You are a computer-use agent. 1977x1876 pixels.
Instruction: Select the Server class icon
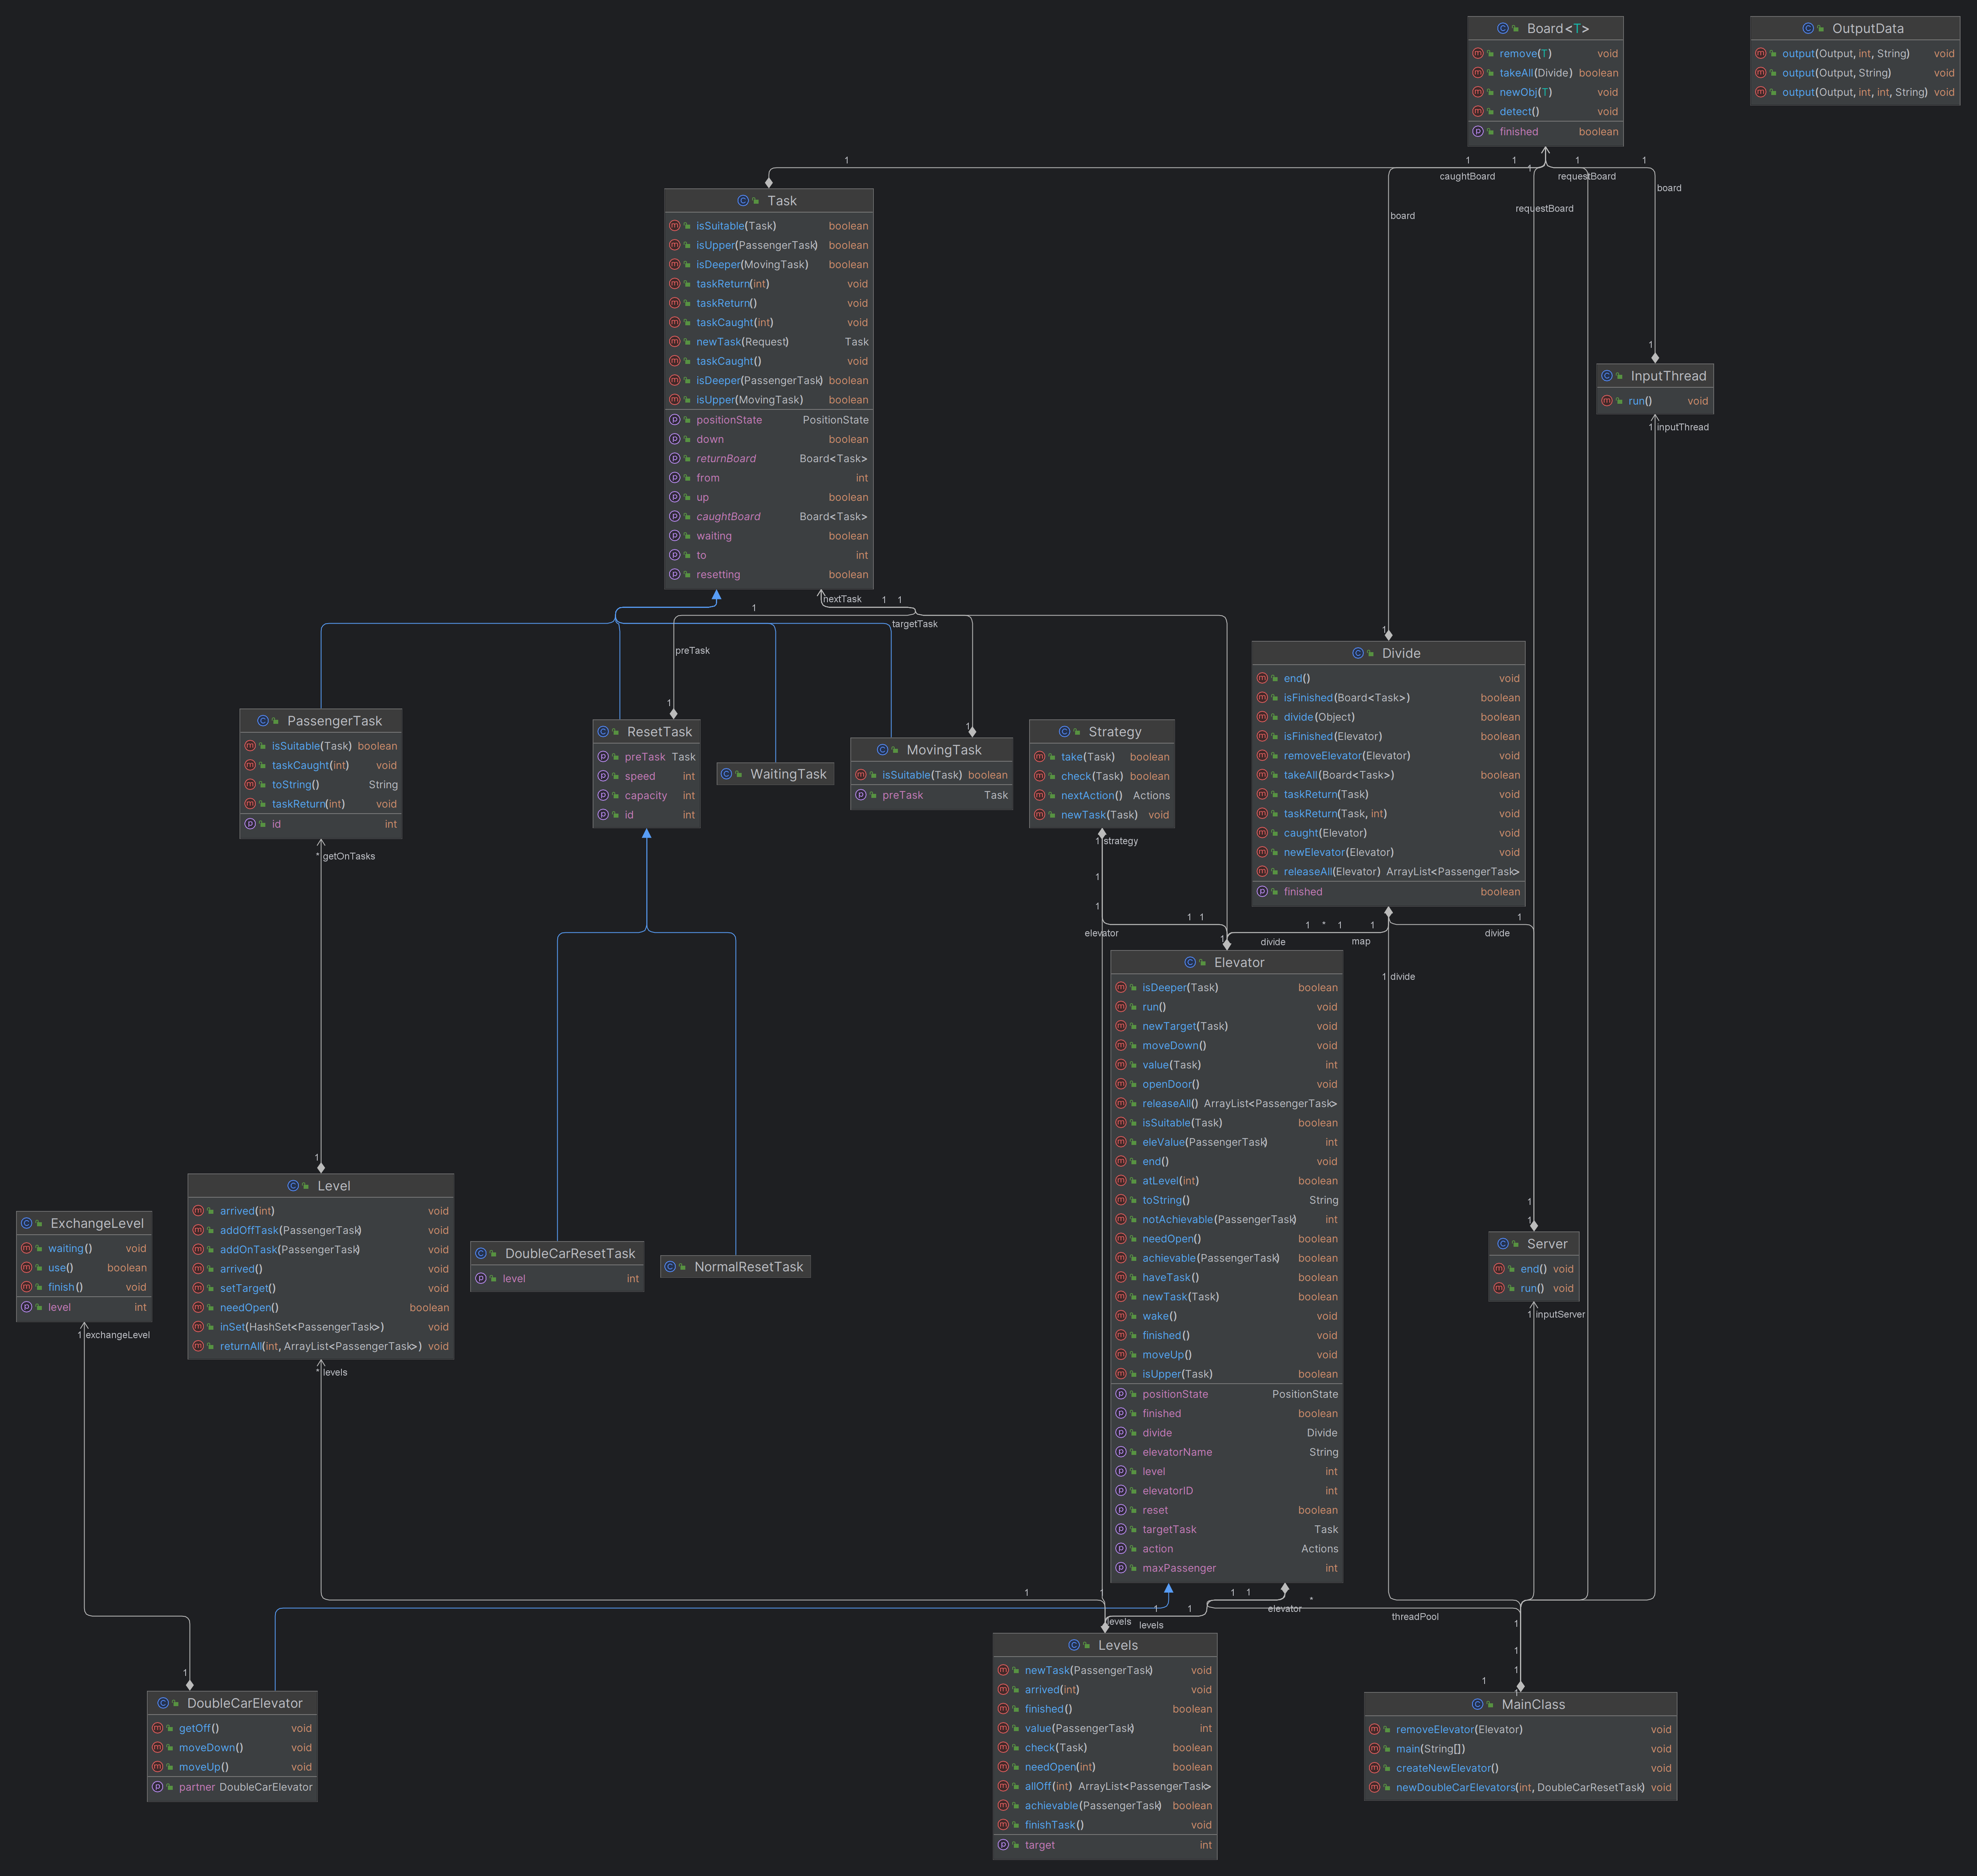1503,1244
